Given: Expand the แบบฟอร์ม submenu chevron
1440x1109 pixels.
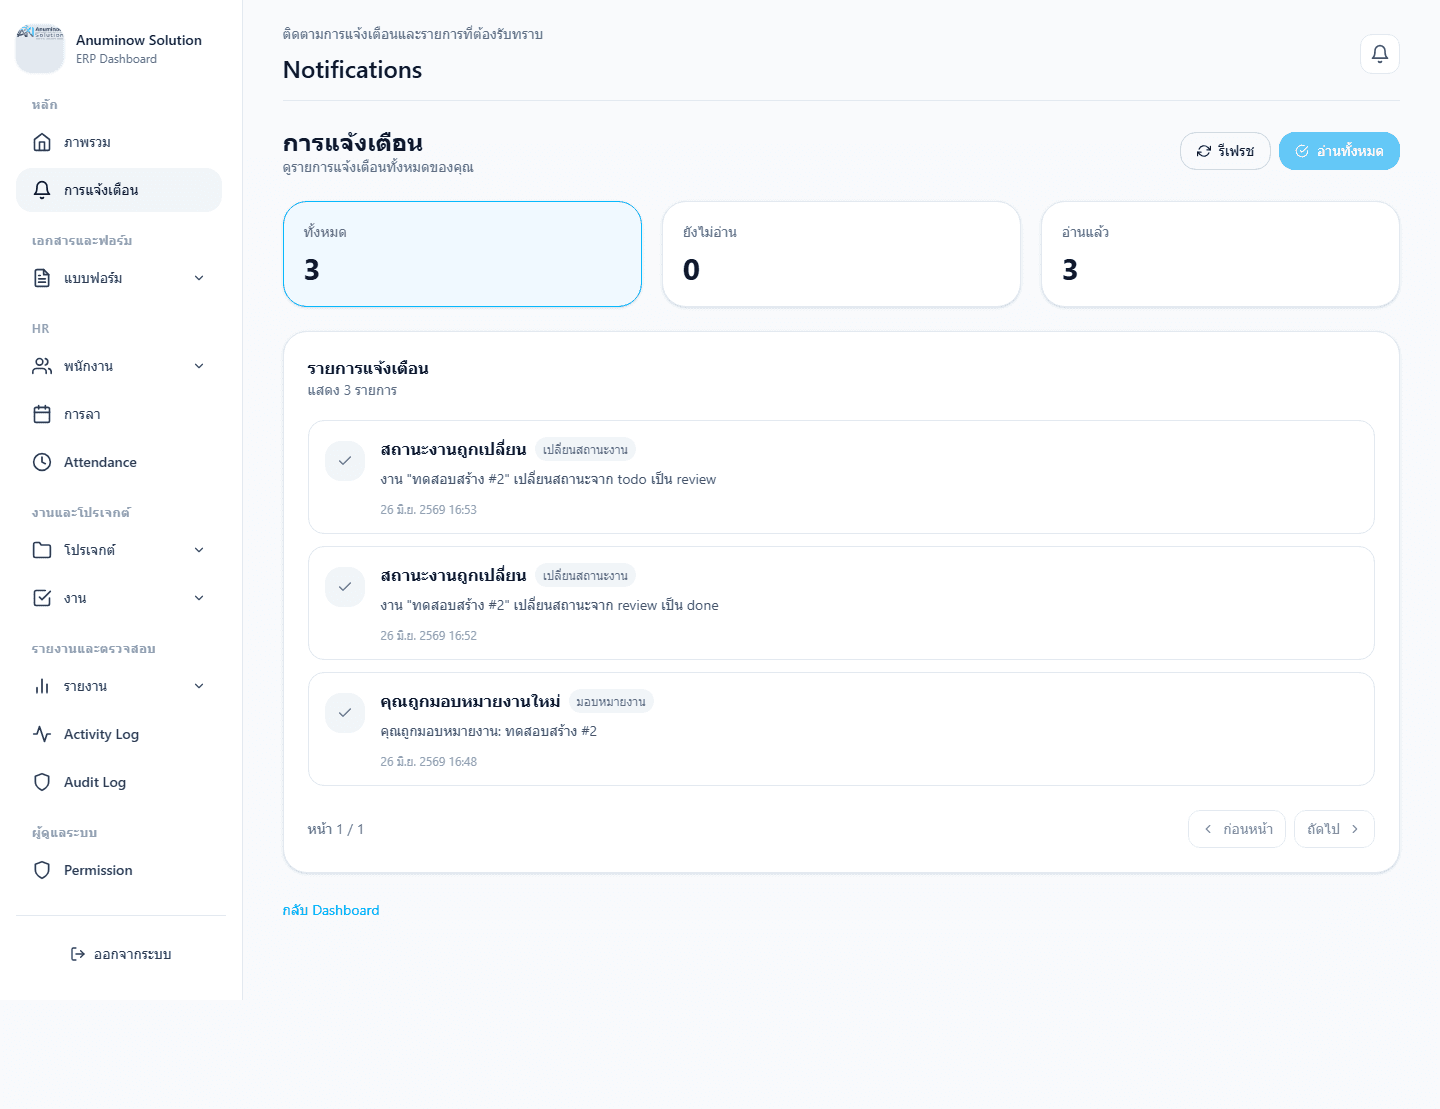Looking at the screenshot, I should (199, 278).
